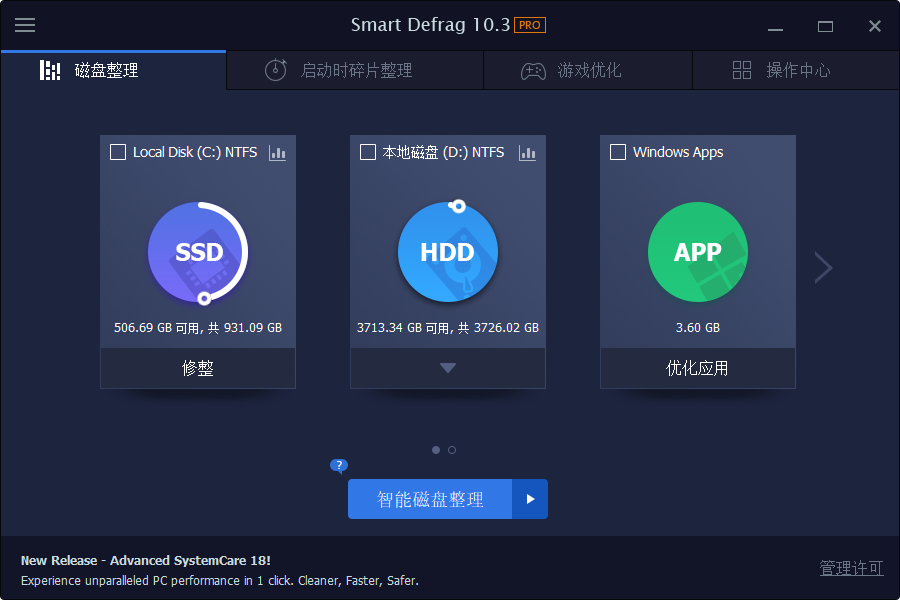The width and height of the screenshot is (900, 600).
Task: Click the 本地磁盘 (D:) NTFS label
Action: coord(443,152)
